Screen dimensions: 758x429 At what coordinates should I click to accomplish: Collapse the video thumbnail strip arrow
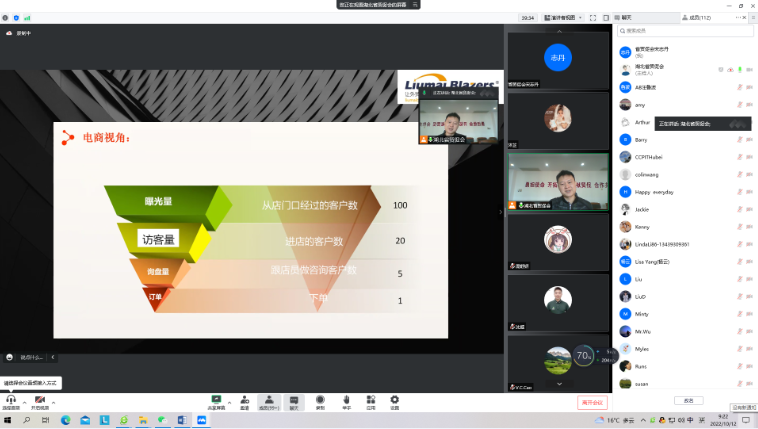tap(501, 211)
